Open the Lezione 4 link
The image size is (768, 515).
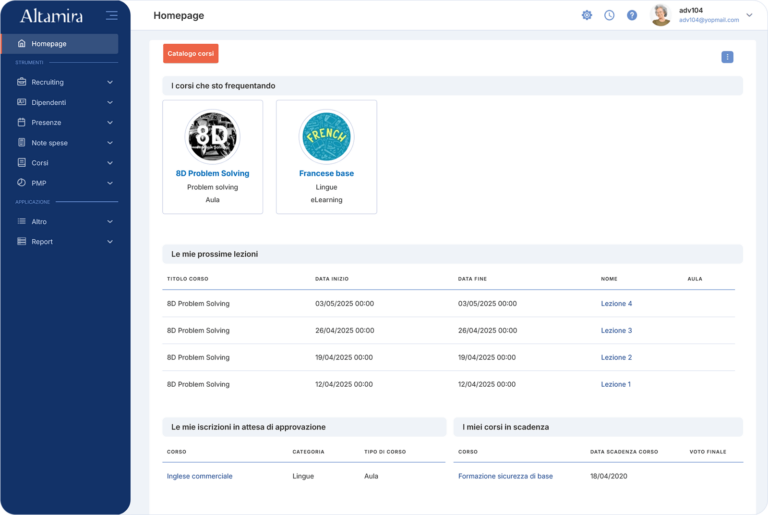[x=616, y=303]
